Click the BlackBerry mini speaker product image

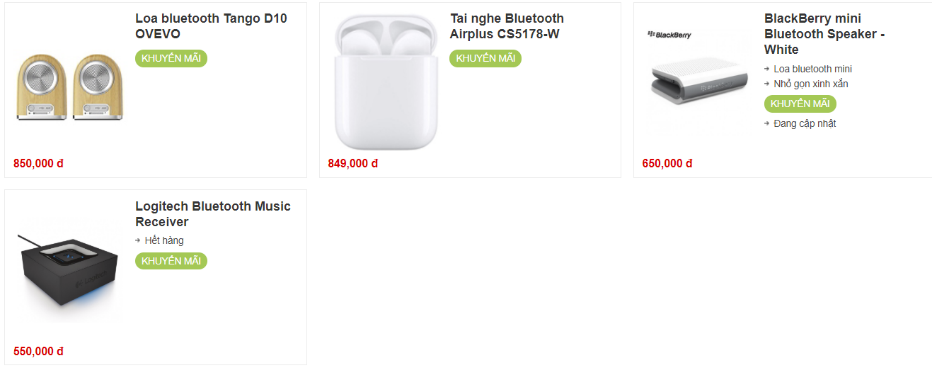tap(697, 80)
